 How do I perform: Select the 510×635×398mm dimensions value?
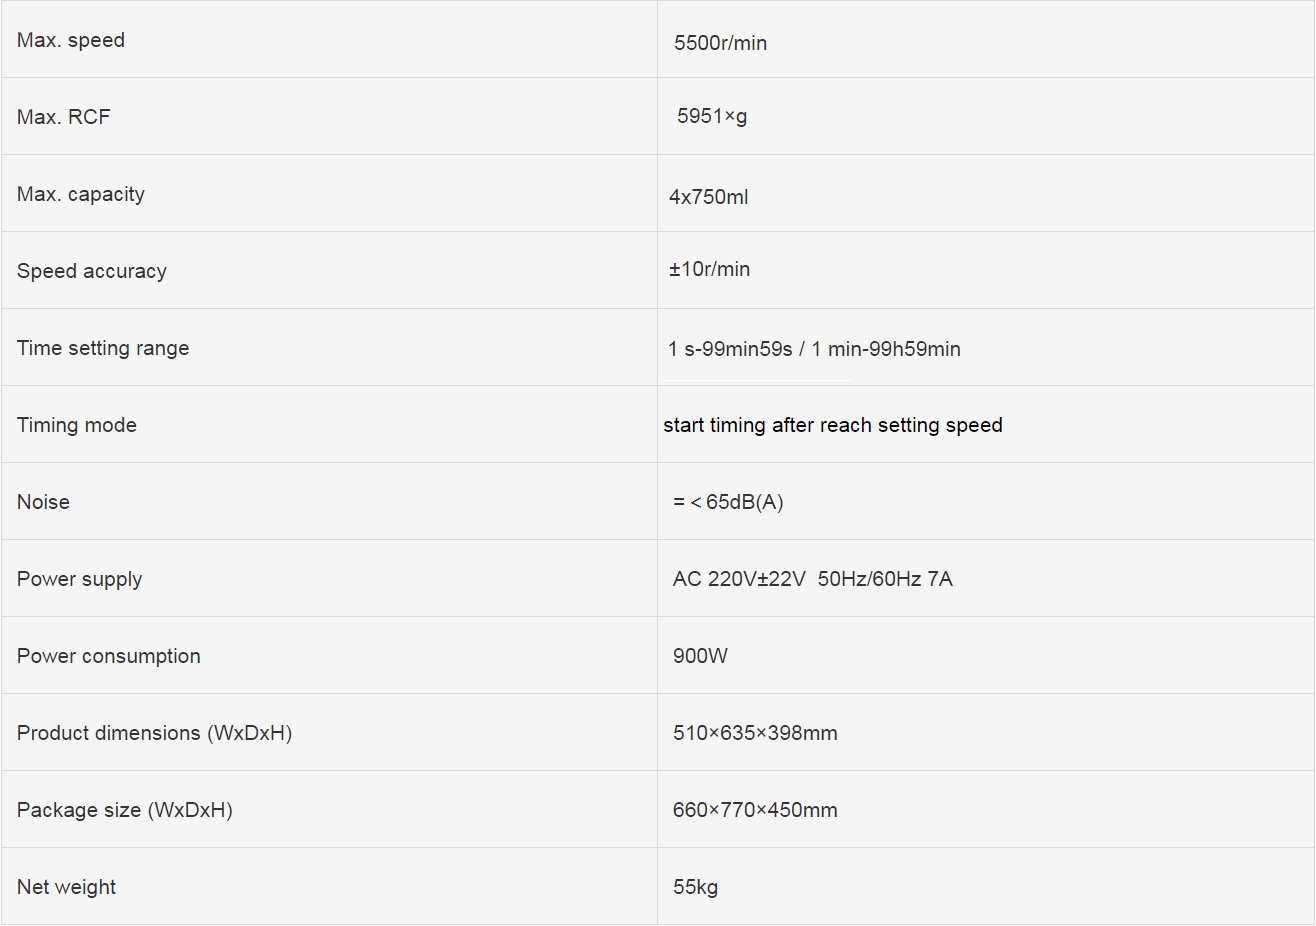(x=755, y=733)
